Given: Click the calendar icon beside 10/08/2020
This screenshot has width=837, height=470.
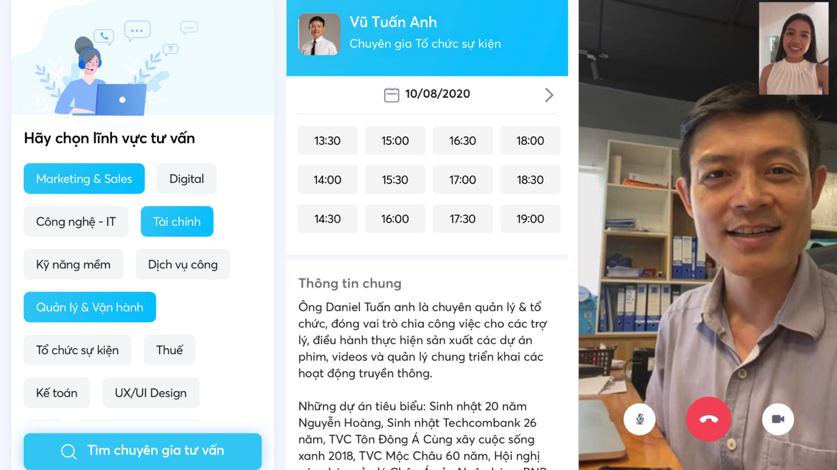Looking at the screenshot, I should (391, 95).
